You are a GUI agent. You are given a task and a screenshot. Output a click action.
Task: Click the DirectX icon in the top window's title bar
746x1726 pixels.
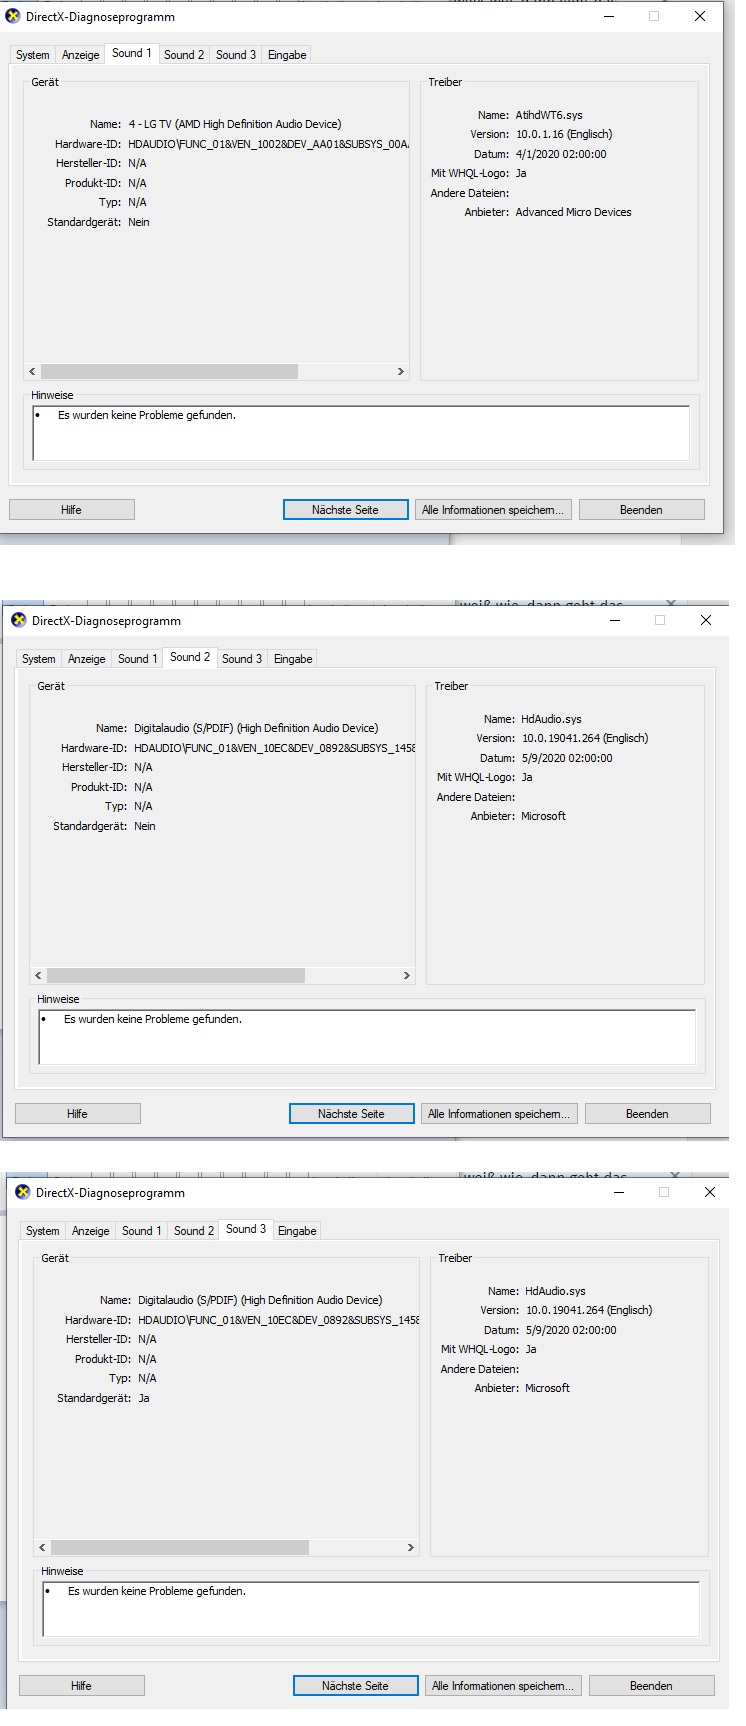tap(13, 17)
